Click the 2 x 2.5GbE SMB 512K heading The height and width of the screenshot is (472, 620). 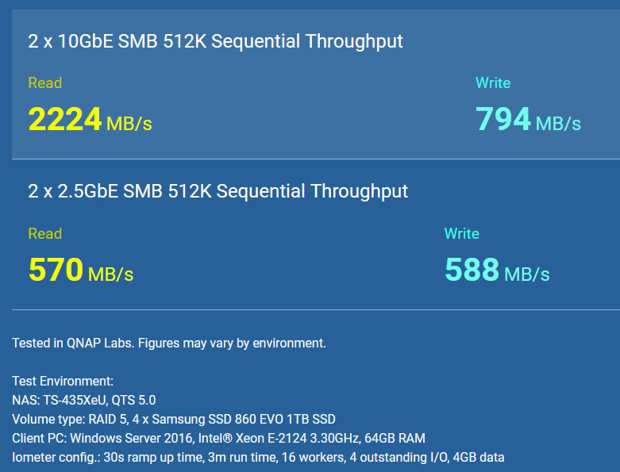[x=218, y=192]
